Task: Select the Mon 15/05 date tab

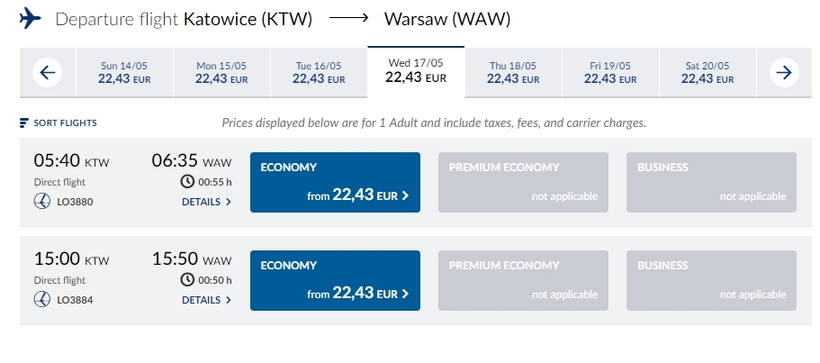Action: 222,73
